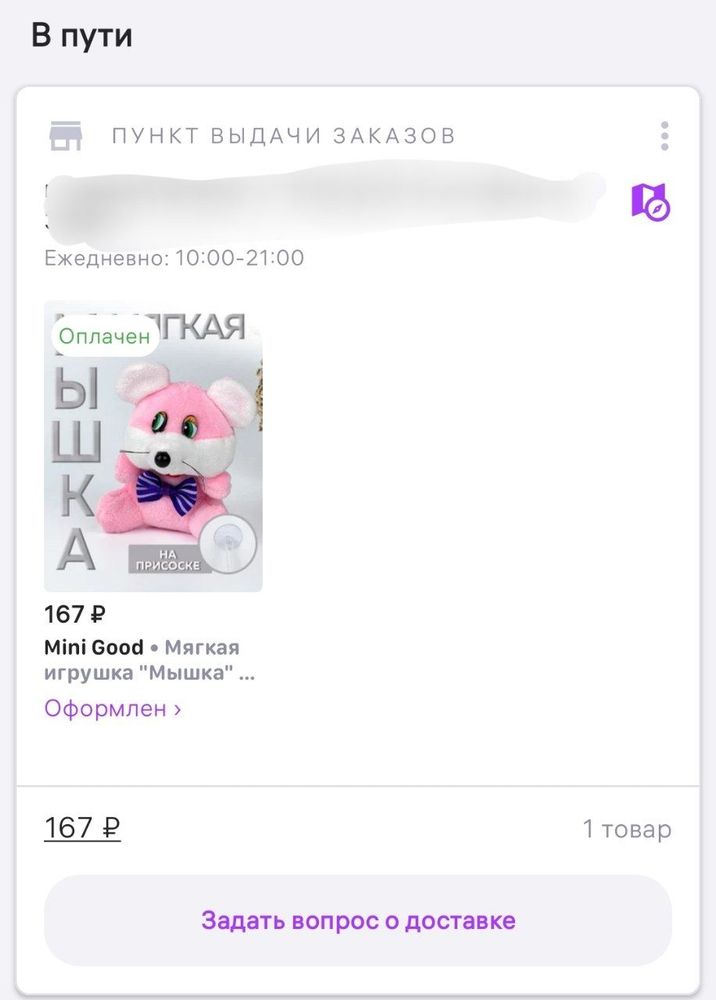Open pickup point location on map icon
716x1000 pixels.
point(650,202)
